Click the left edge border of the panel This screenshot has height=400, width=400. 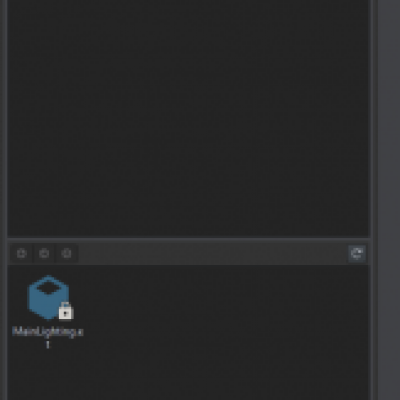tap(4, 200)
